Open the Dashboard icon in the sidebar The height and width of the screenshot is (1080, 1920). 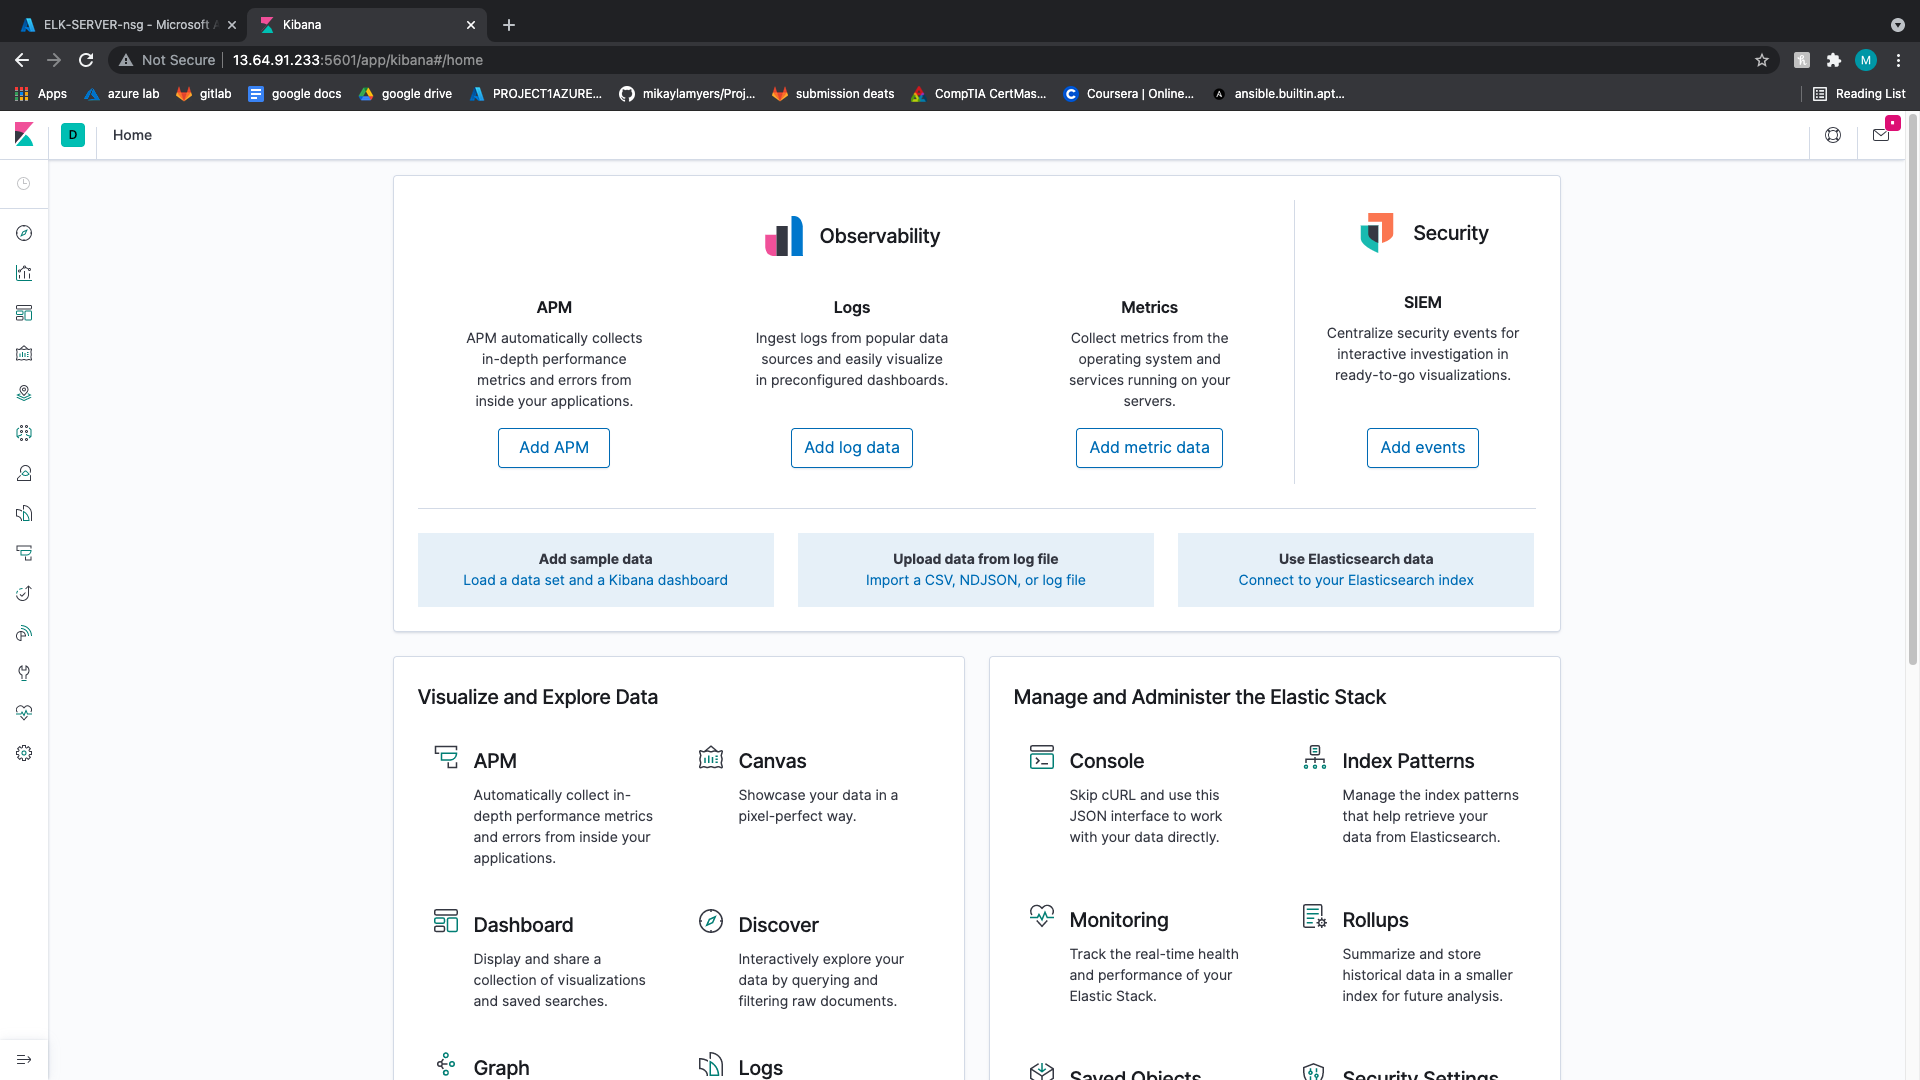(24, 313)
